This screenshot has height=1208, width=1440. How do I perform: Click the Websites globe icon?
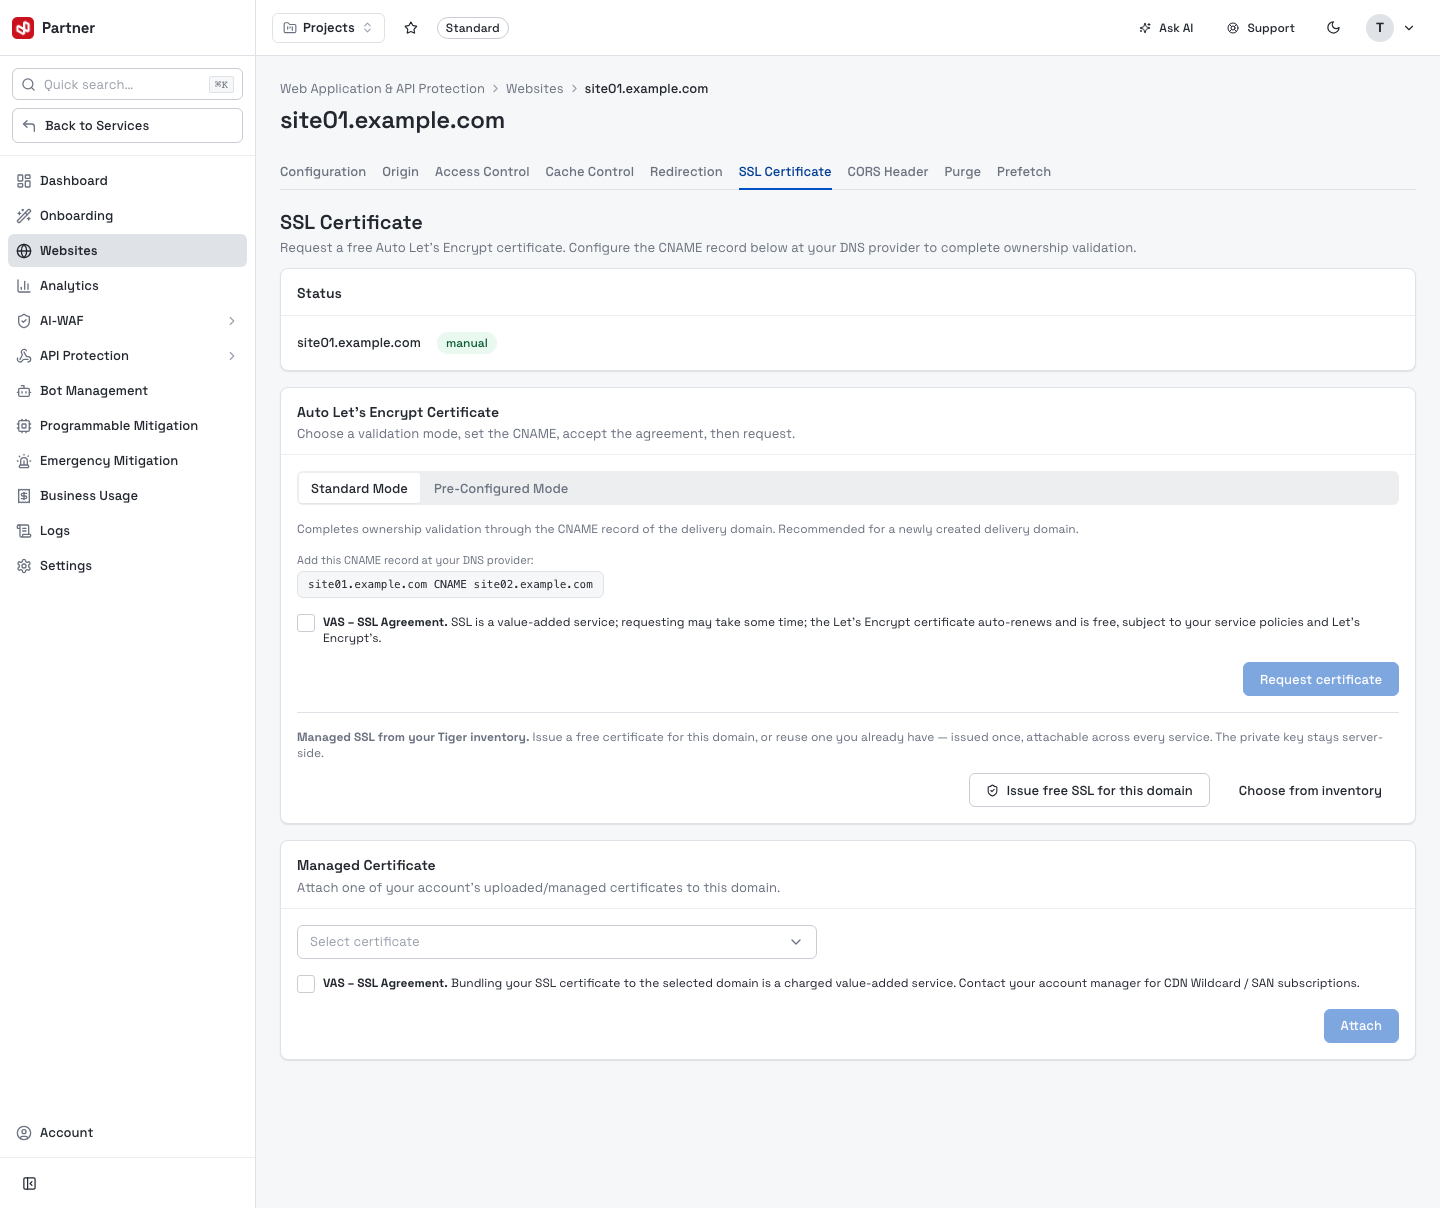(x=24, y=251)
